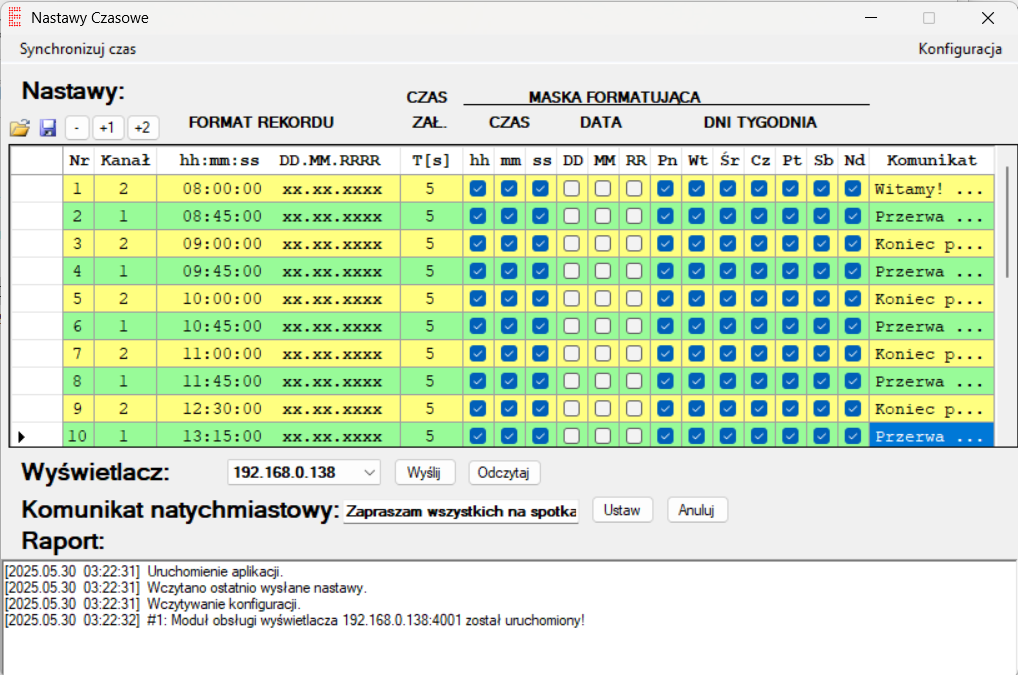
Task: Check MM checkbox in row 6
Action: click(603, 326)
